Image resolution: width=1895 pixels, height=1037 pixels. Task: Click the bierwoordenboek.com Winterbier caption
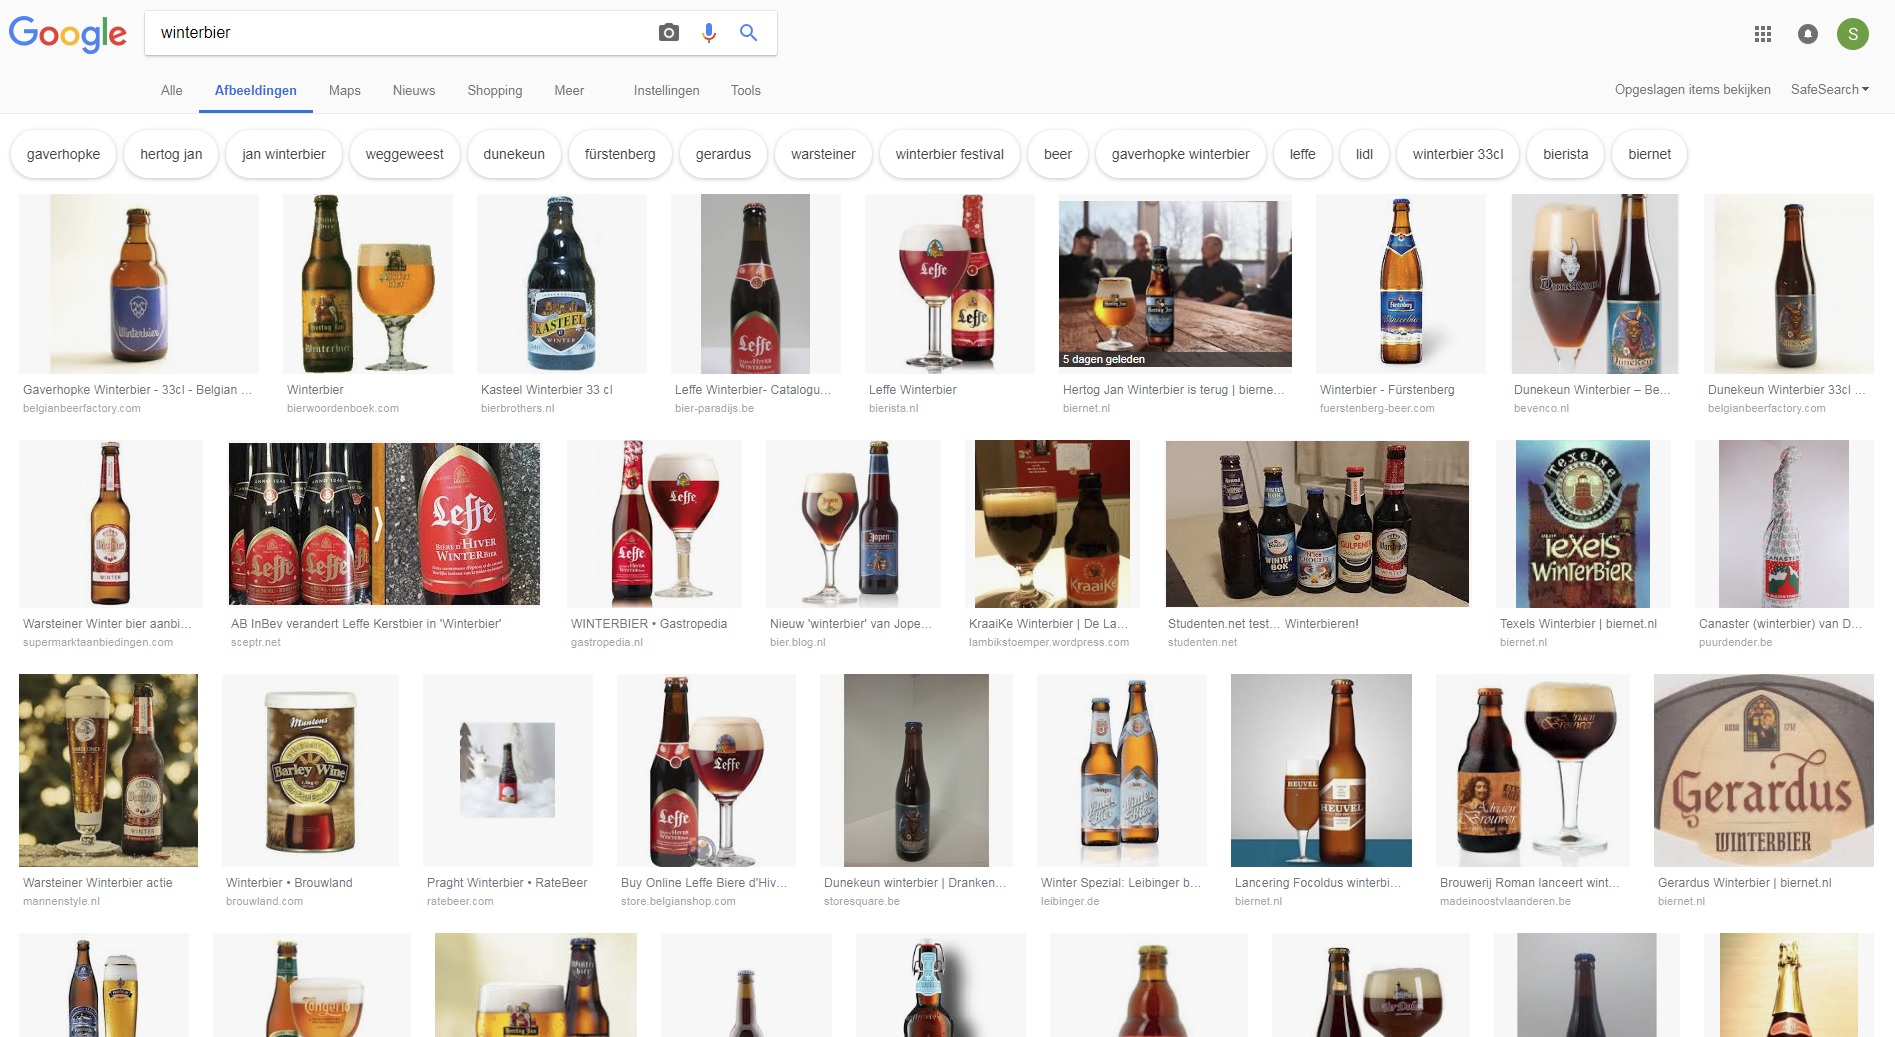(x=315, y=390)
